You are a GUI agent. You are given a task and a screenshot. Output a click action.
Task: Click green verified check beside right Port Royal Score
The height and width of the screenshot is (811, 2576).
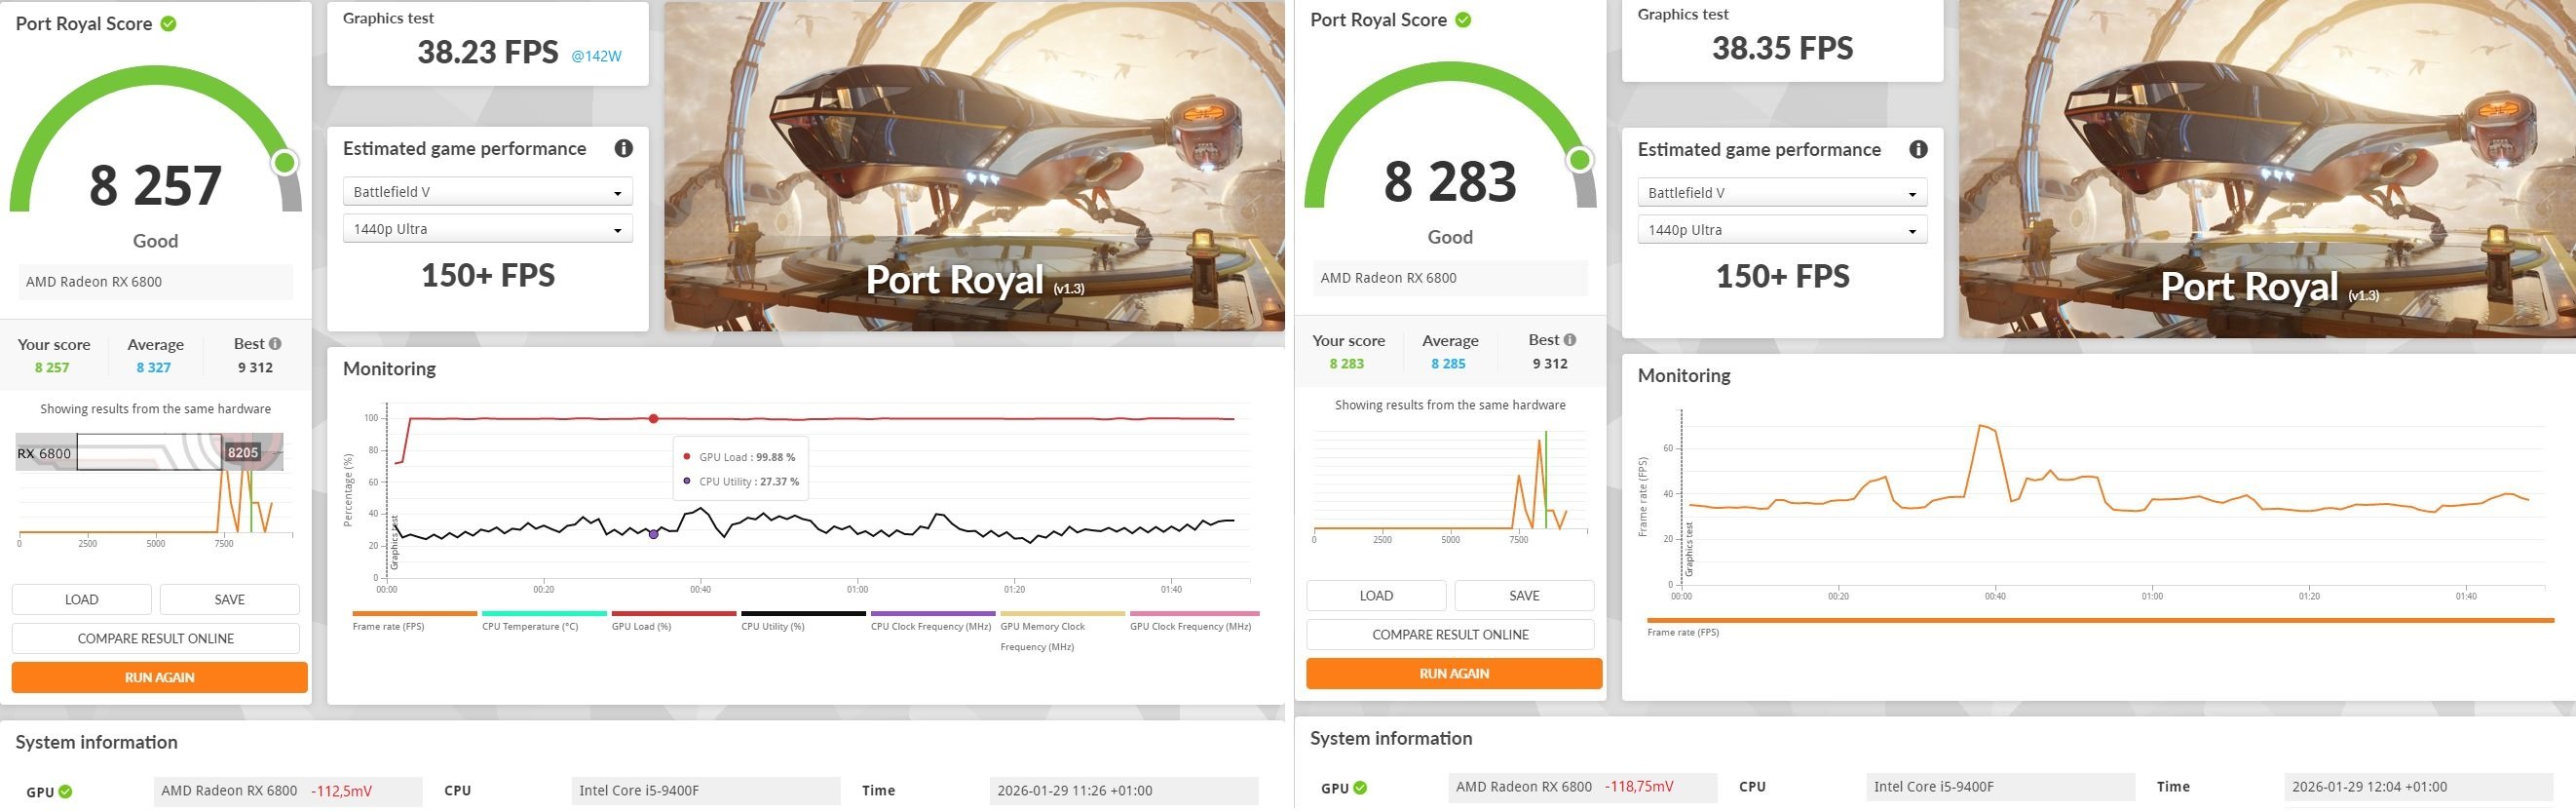tap(1463, 19)
